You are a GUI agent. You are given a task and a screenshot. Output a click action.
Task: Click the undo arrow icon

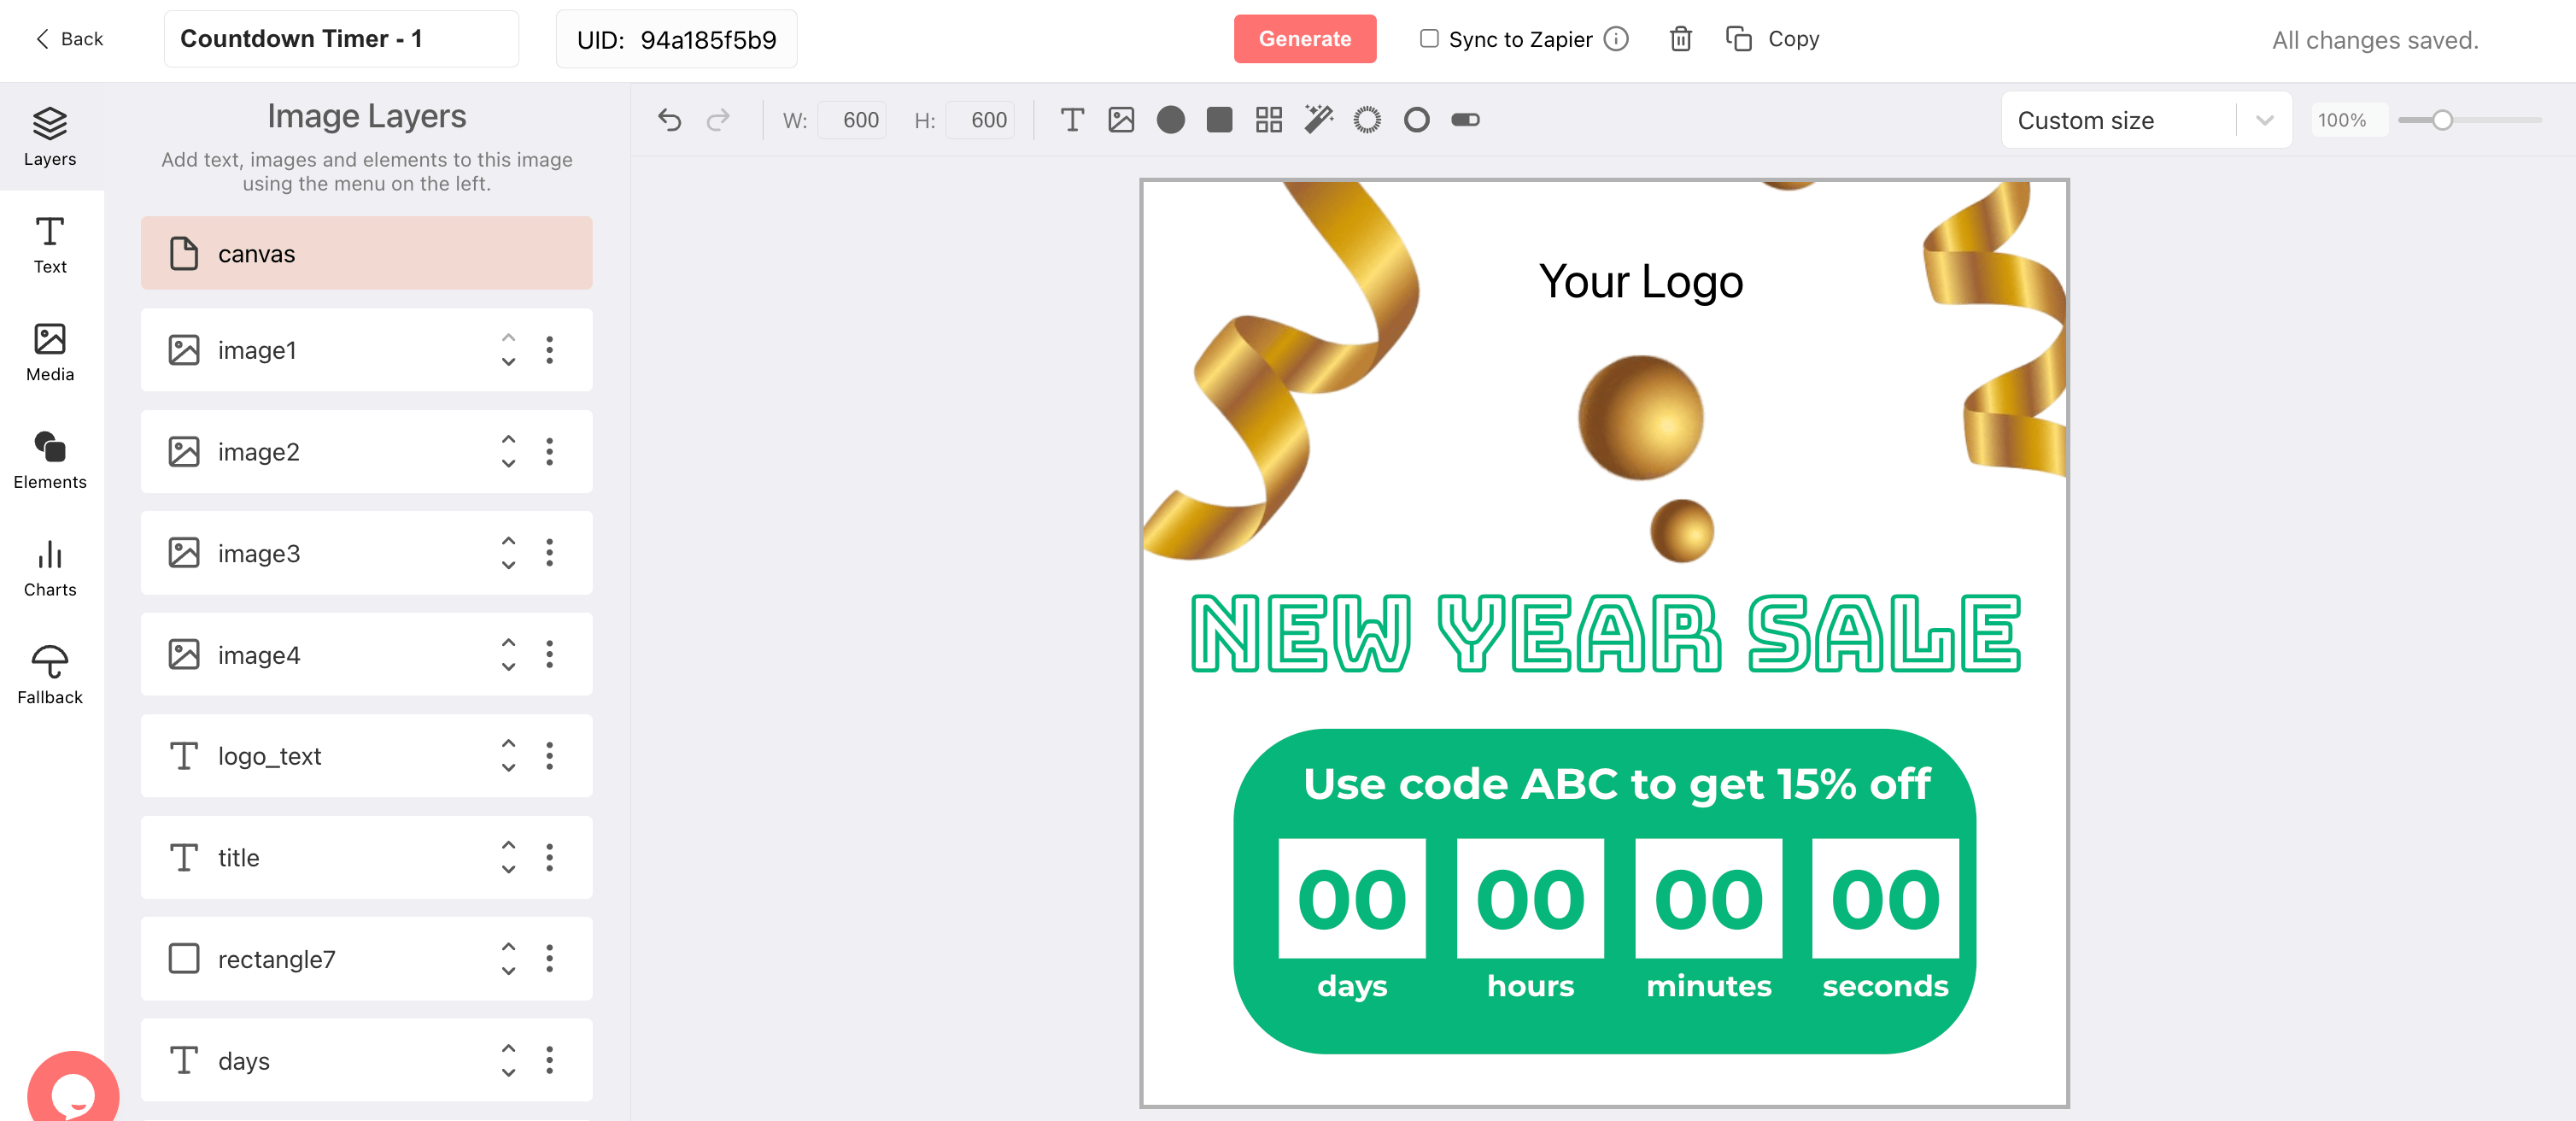click(x=669, y=121)
